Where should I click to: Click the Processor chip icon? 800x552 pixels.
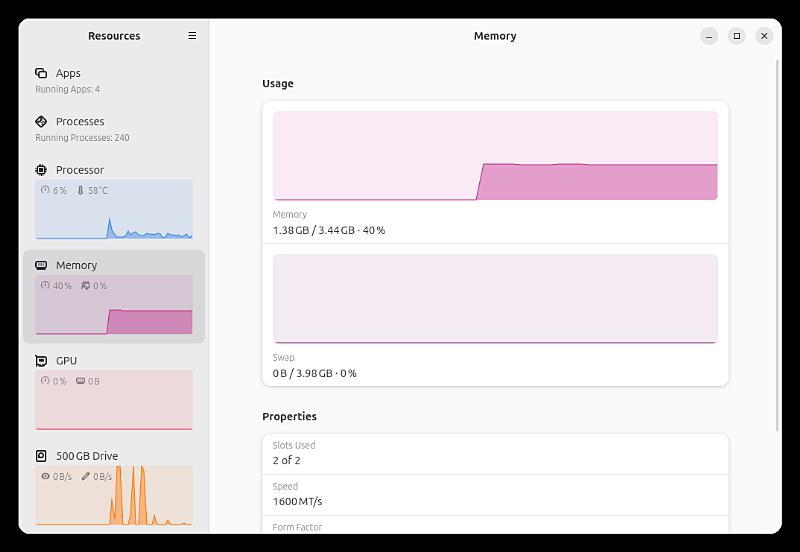coord(41,170)
